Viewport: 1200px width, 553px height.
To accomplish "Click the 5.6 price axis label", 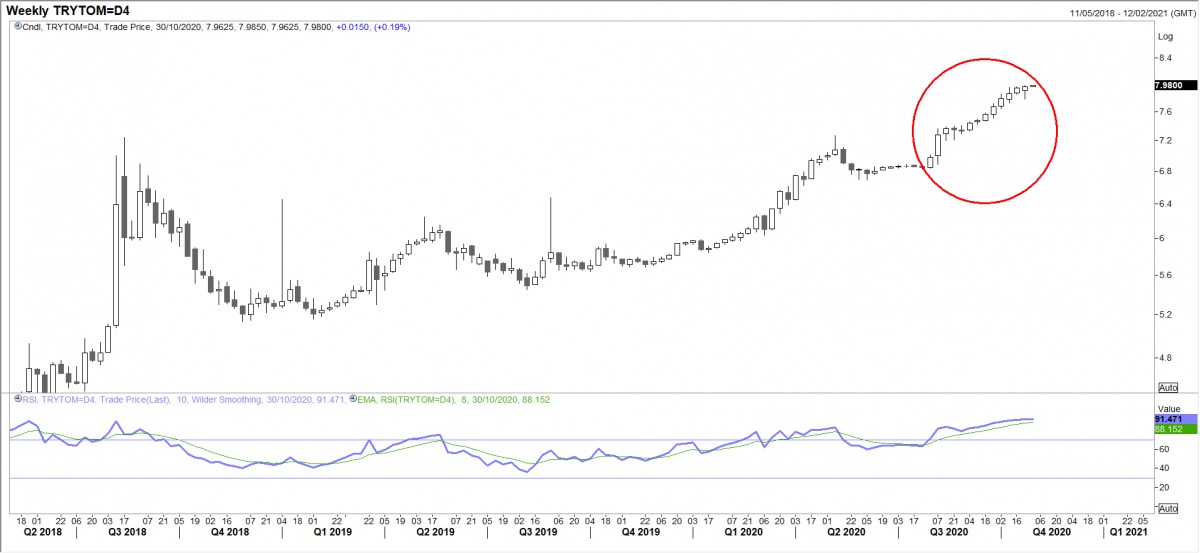I will tap(1164, 275).
